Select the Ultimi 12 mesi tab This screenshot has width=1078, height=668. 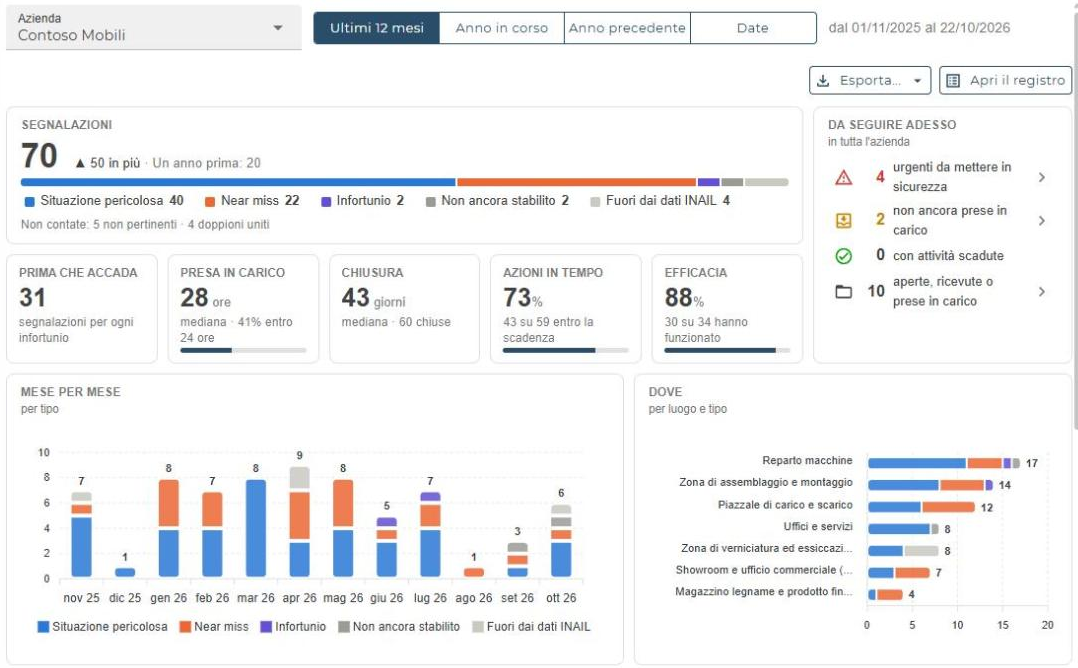[377, 28]
